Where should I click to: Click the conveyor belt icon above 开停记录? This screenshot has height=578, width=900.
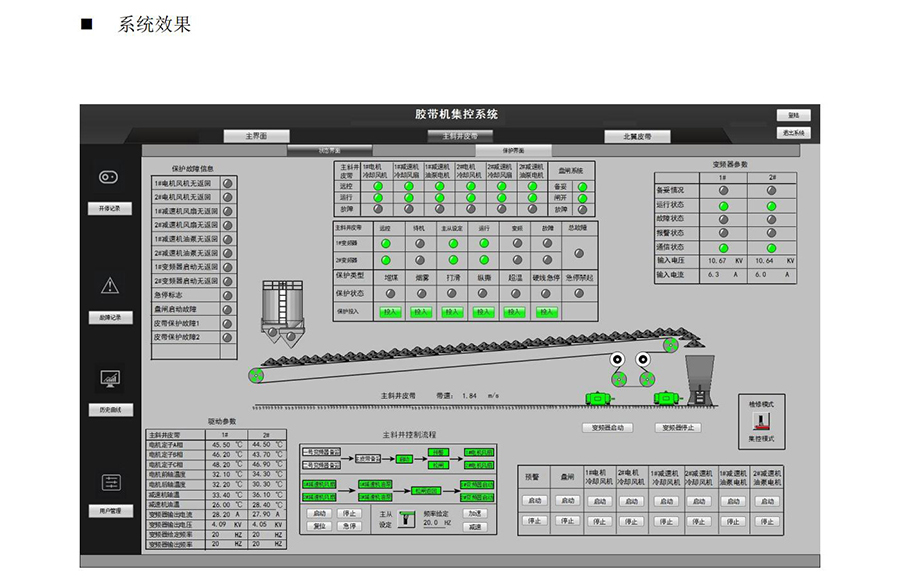click(108, 177)
